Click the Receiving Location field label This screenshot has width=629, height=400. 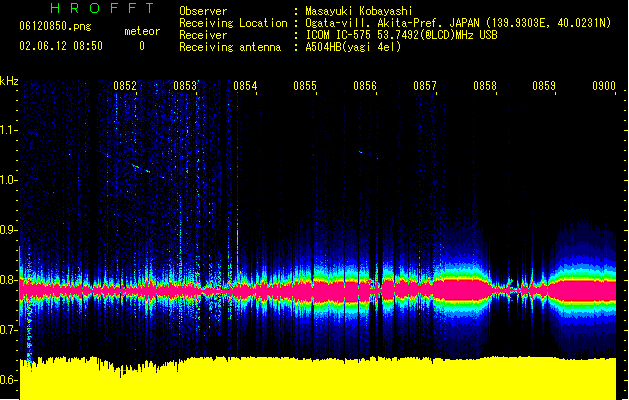(x=233, y=23)
